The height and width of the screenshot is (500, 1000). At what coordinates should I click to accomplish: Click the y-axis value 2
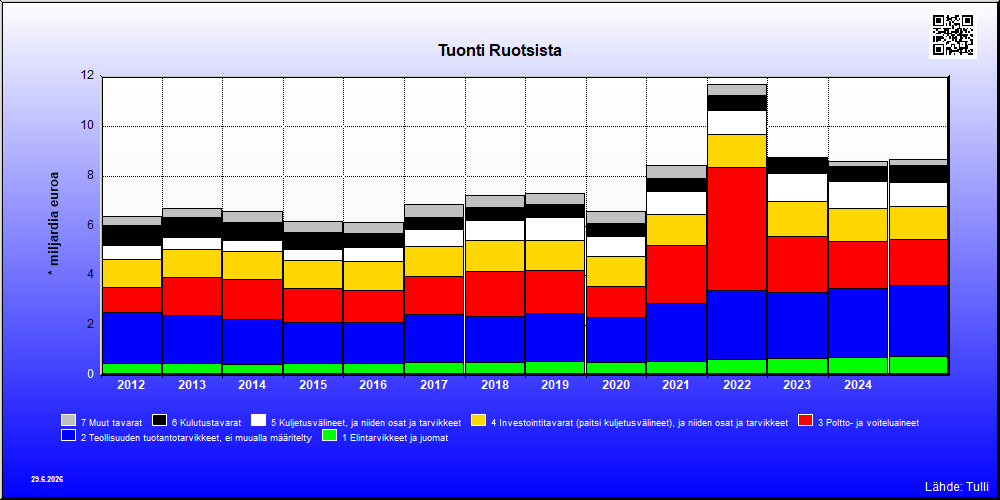click(x=90, y=324)
